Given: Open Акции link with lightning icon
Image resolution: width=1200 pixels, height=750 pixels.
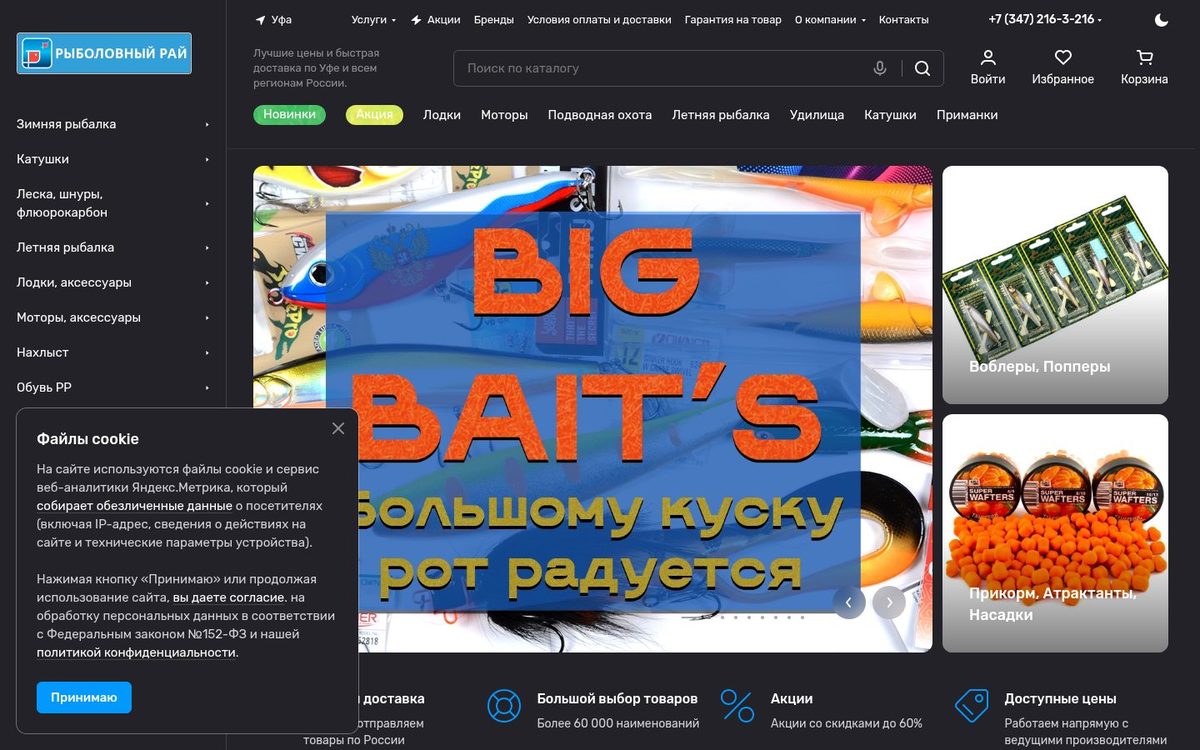Looking at the screenshot, I should pos(436,20).
